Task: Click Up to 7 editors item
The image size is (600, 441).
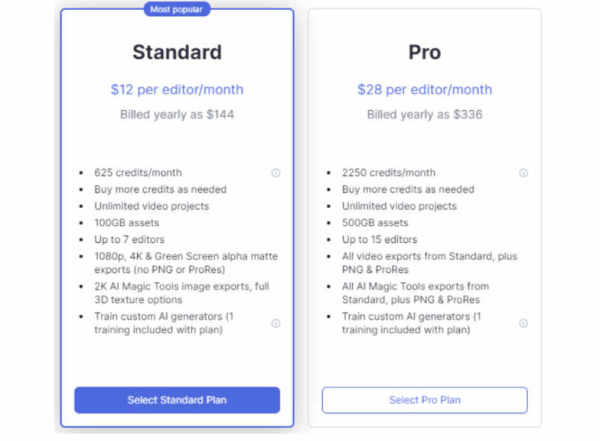Action: click(129, 240)
